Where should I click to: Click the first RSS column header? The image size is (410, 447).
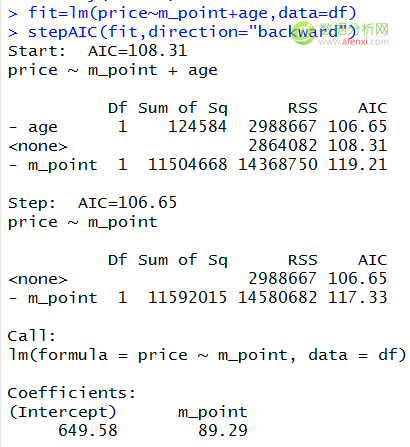click(303, 108)
